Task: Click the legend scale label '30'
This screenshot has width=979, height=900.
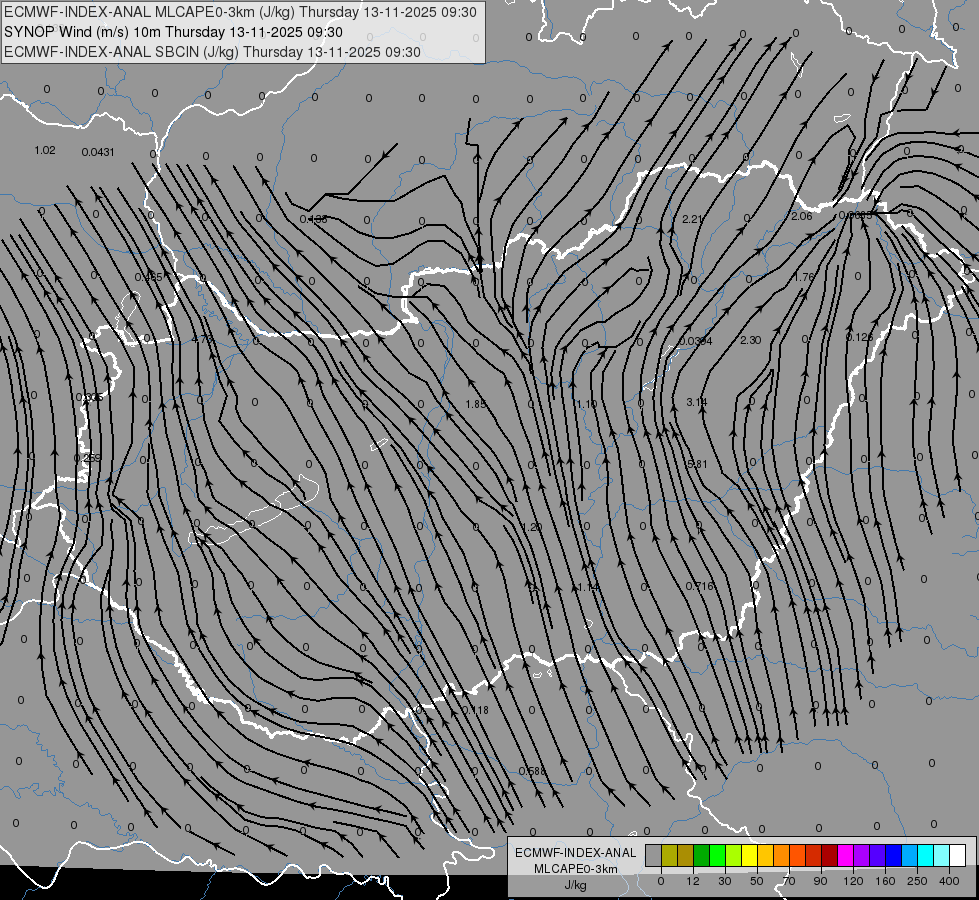Action: click(x=725, y=881)
